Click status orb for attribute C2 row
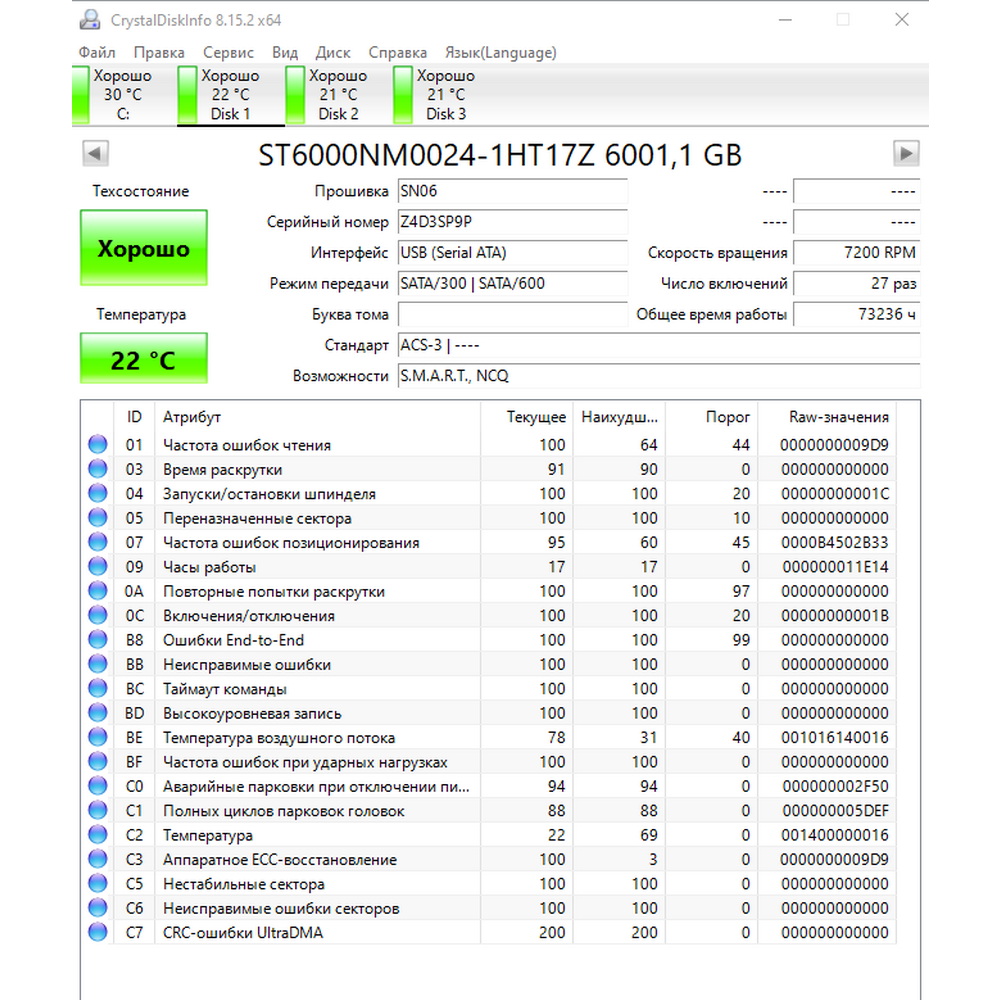 click(98, 834)
